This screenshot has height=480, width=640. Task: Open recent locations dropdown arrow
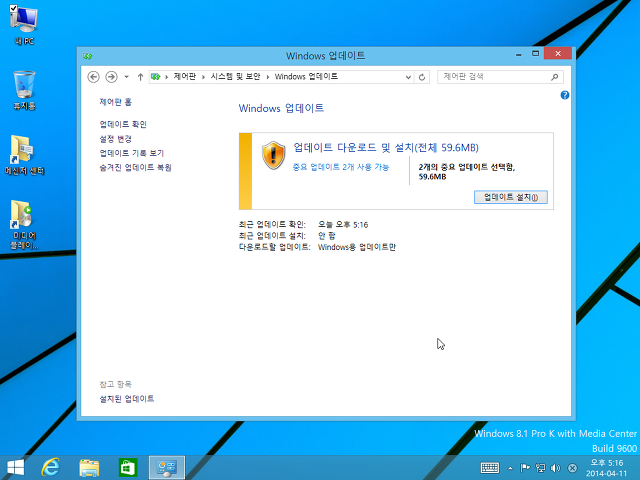click(x=127, y=77)
